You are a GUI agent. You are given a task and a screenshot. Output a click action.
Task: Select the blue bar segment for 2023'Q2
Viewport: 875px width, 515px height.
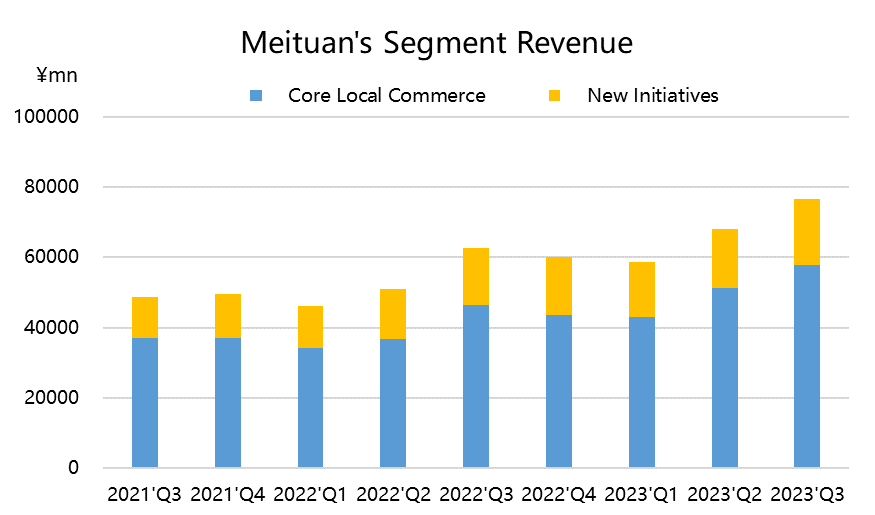pyautogui.click(x=725, y=378)
